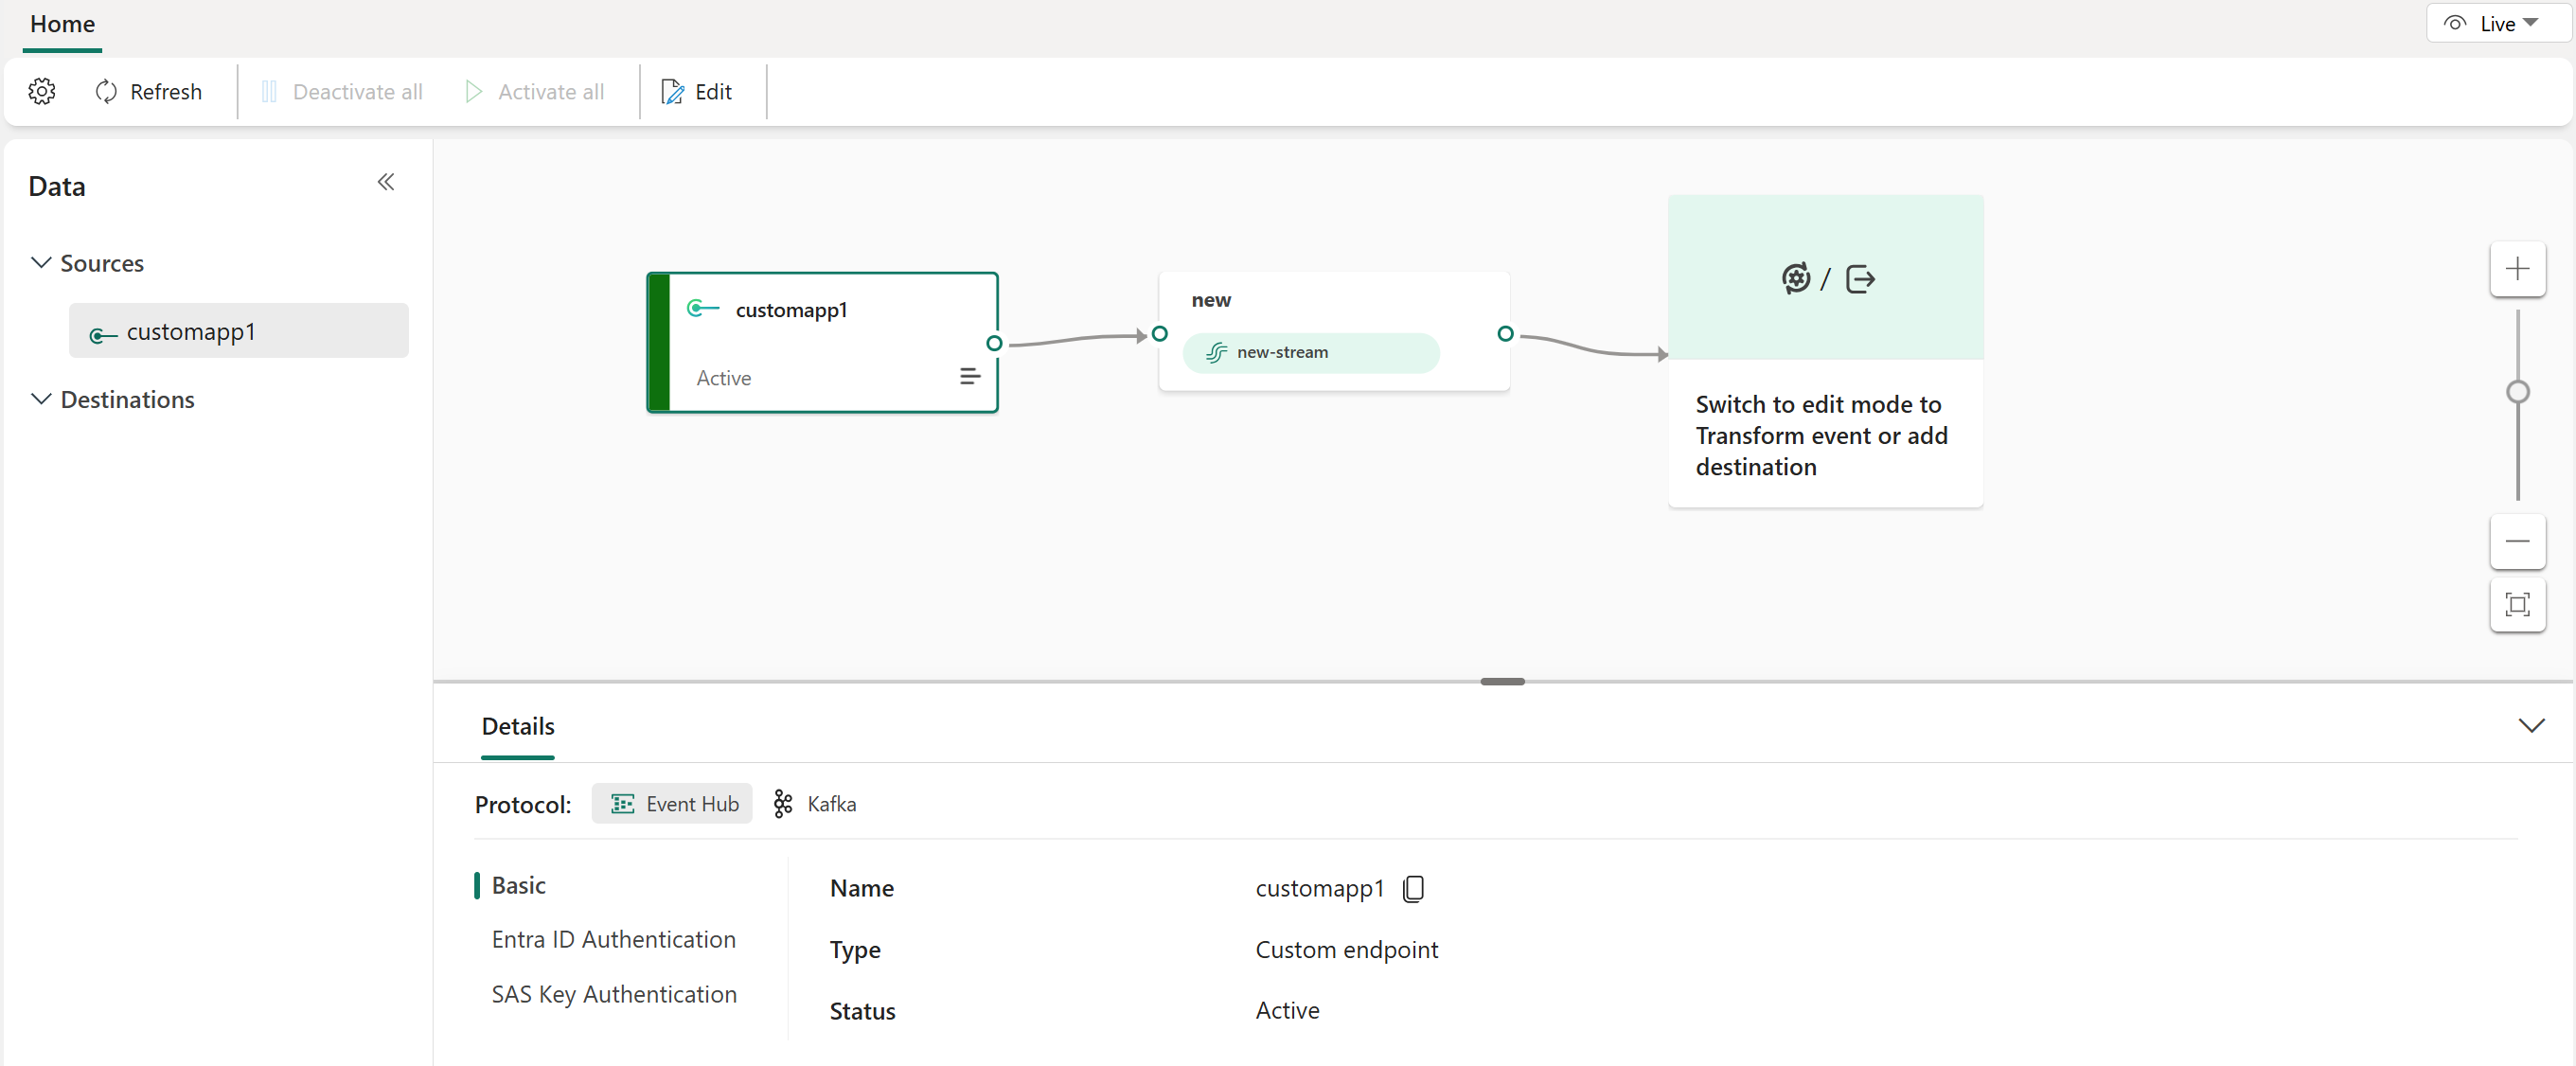The height and width of the screenshot is (1066, 2576).
Task: Click SAS Key Authentication link in Details
Action: (x=613, y=992)
